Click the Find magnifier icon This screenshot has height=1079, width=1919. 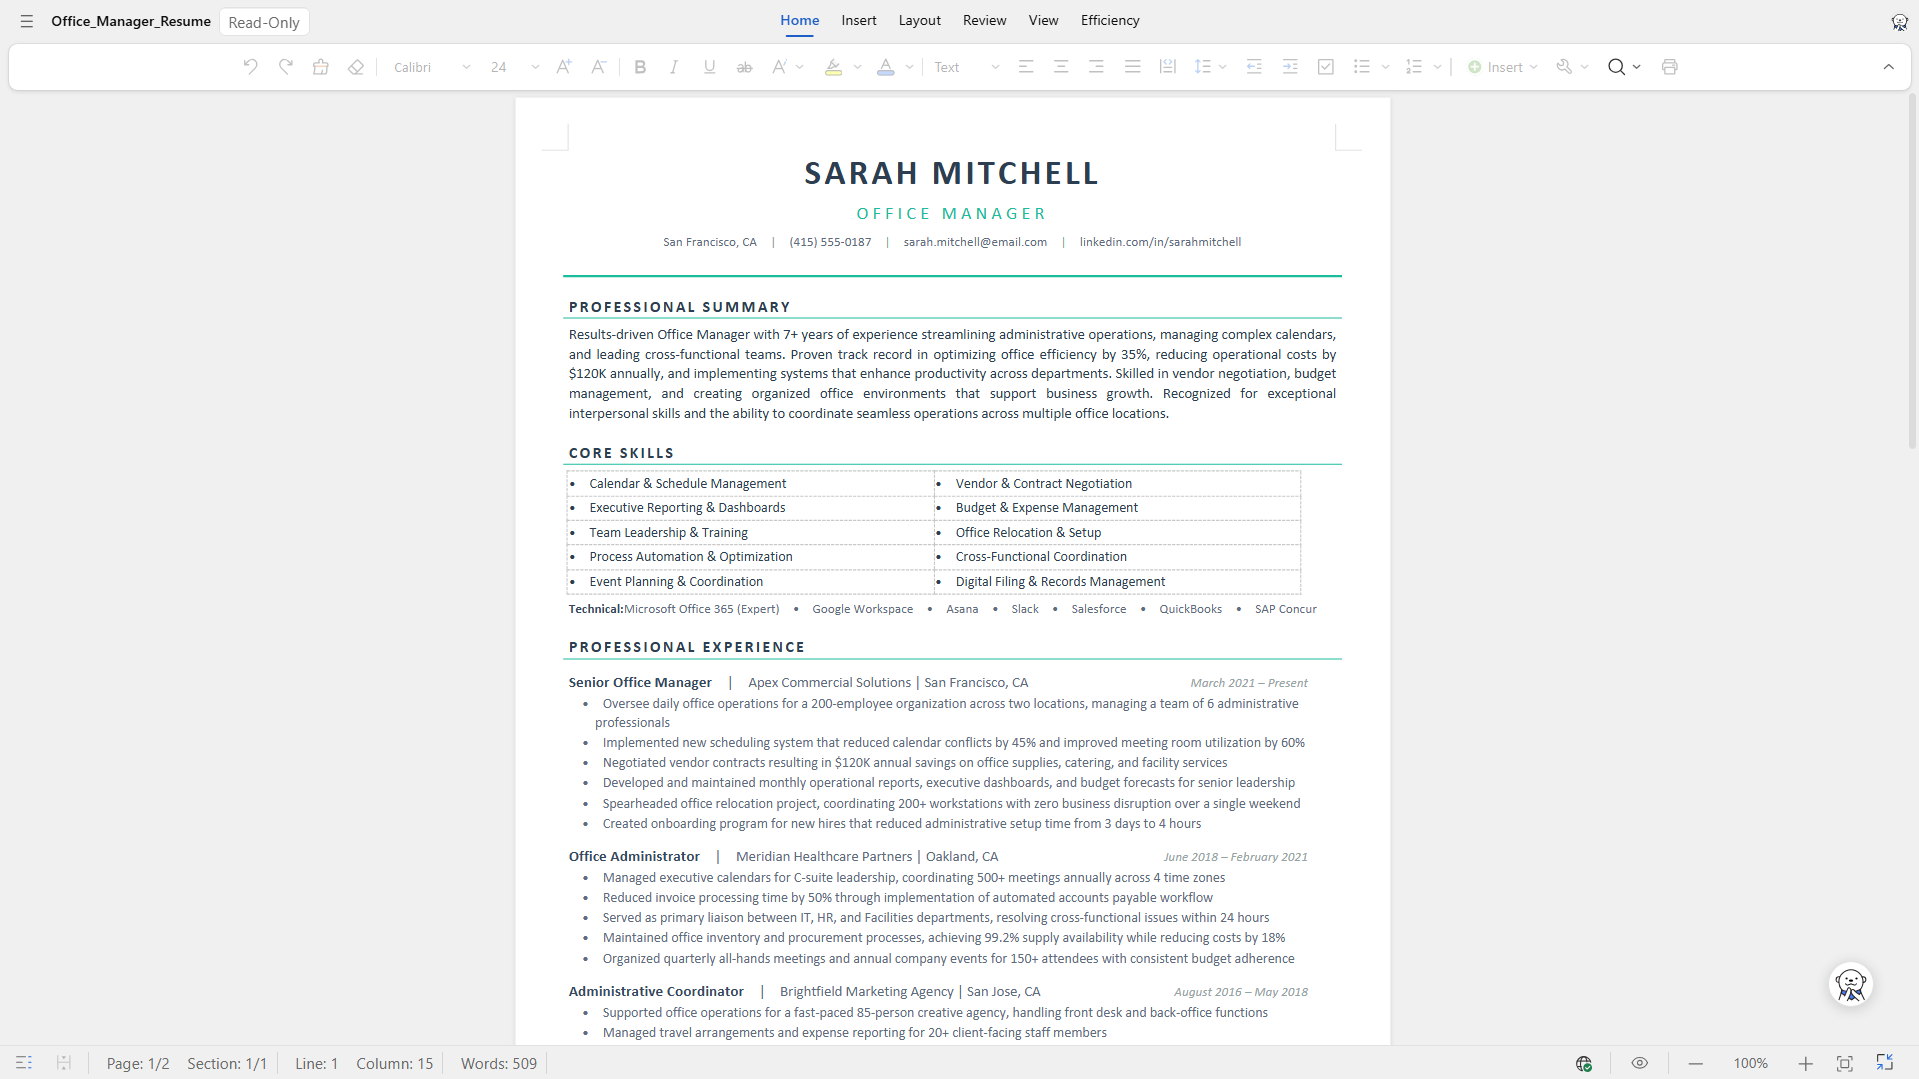pyautogui.click(x=1616, y=67)
